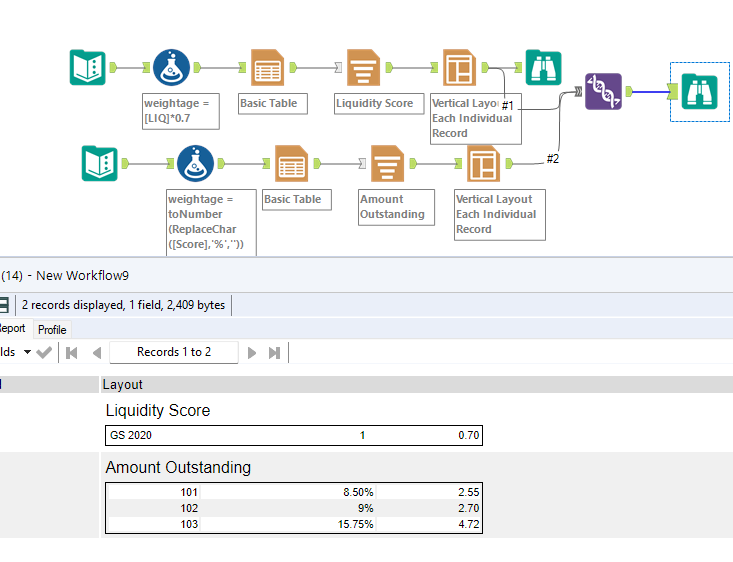Image resolution: width=733 pixels, height=562 pixels.
Task: Click the Amount Outstanding summarize tool icon
Action: [x=387, y=163]
